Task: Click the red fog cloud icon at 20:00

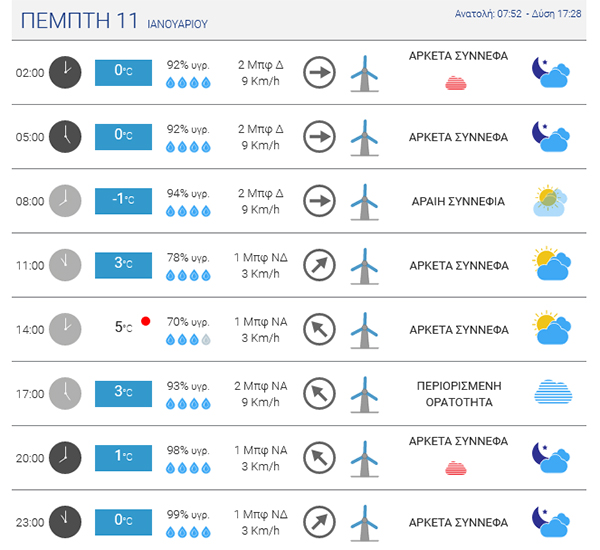Action: pos(456,468)
